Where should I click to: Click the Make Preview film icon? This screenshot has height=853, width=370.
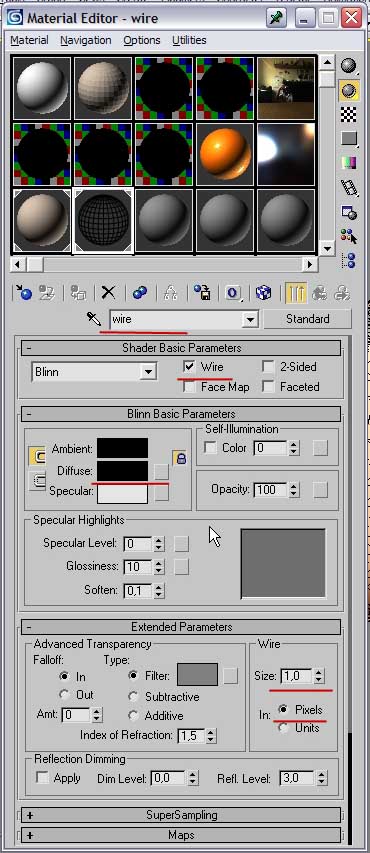[x=349, y=188]
